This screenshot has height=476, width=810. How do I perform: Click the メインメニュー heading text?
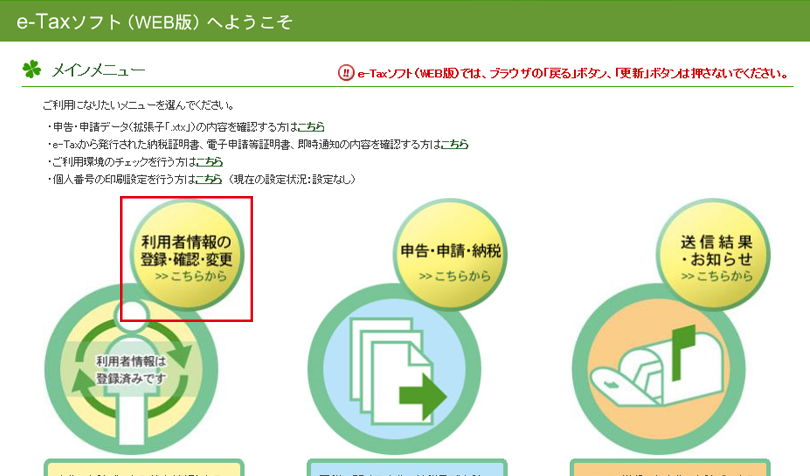[98, 70]
